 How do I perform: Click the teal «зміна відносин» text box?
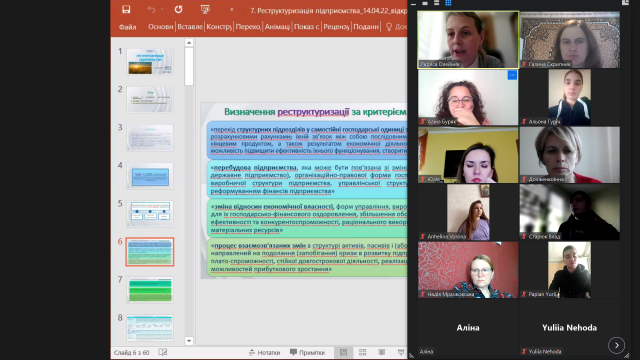click(307, 218)
